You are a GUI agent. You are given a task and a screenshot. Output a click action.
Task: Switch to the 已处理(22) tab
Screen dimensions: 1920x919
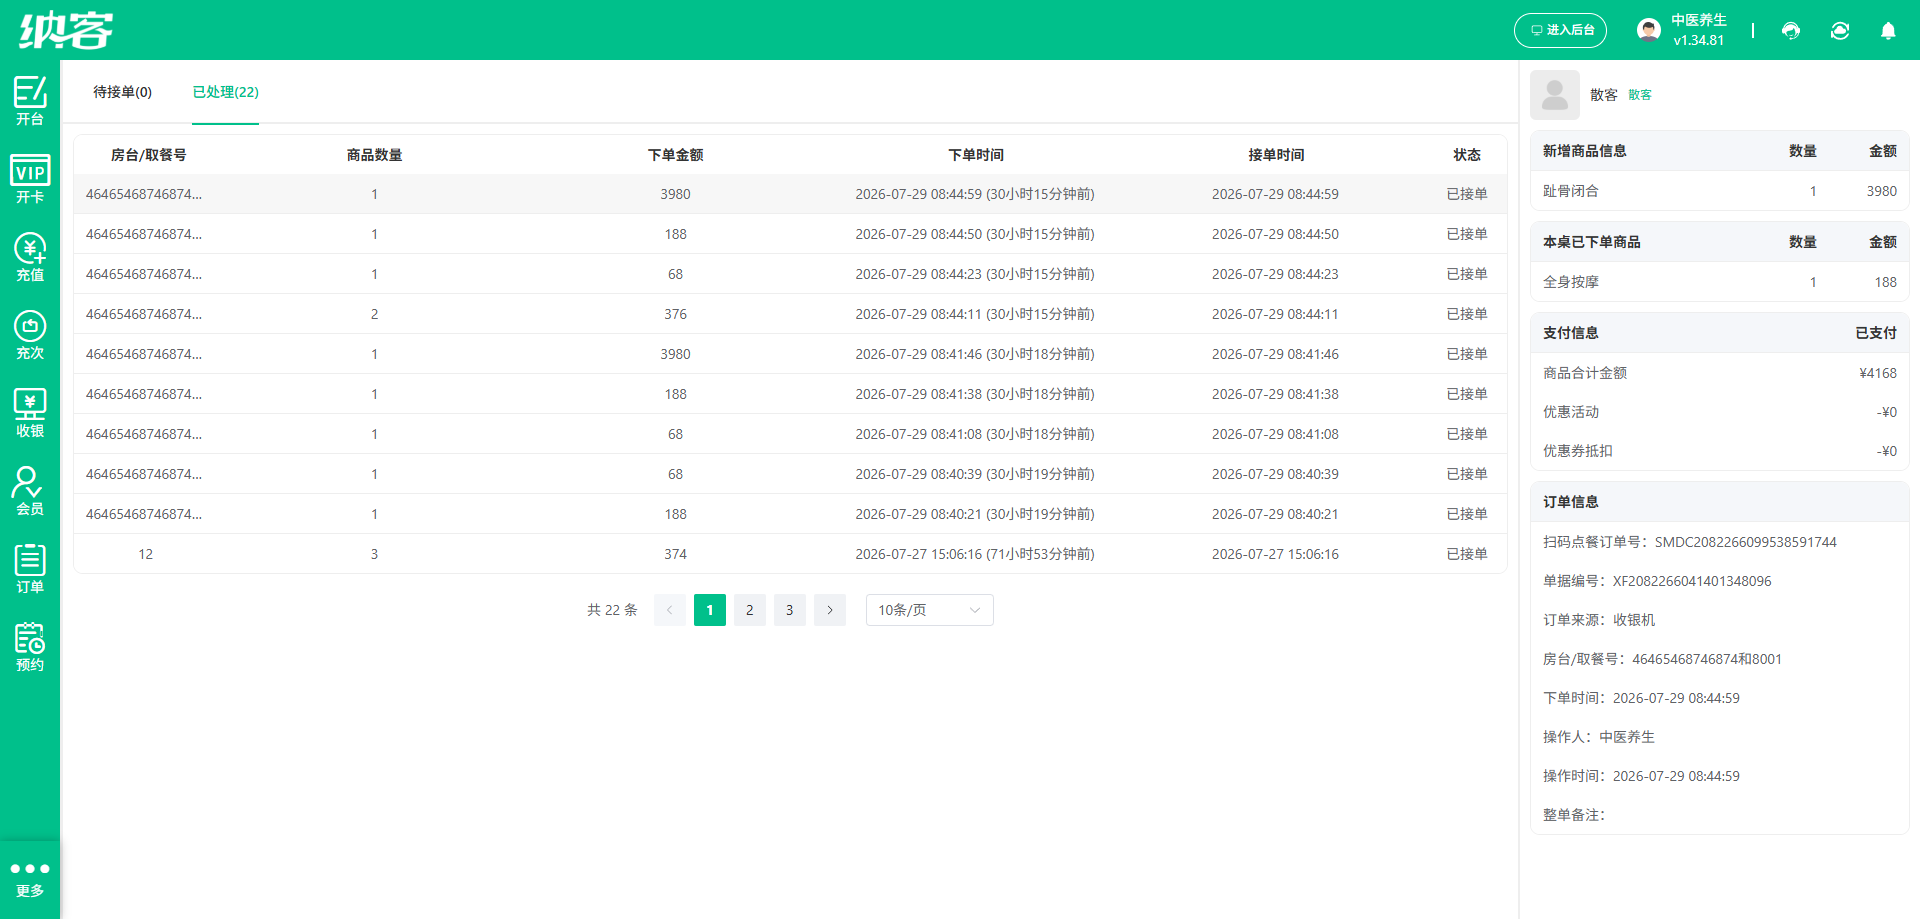tap(225, 92)
